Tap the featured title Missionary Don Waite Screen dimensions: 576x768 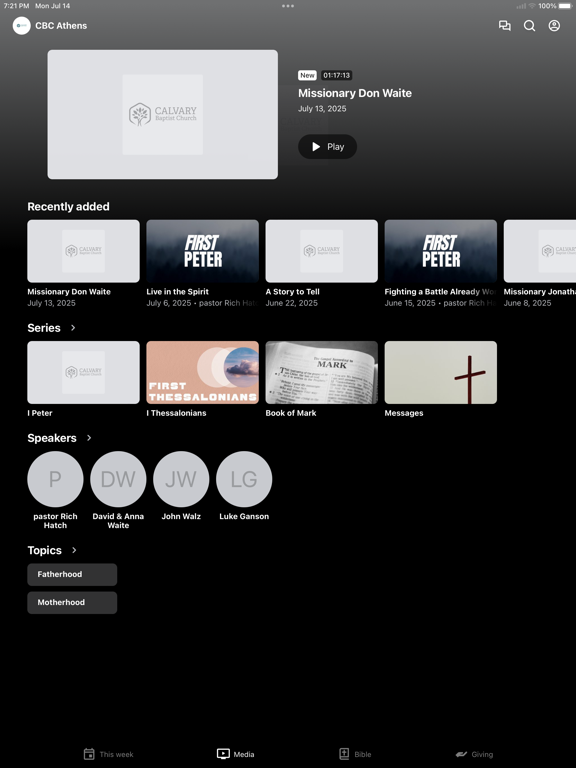355,93
